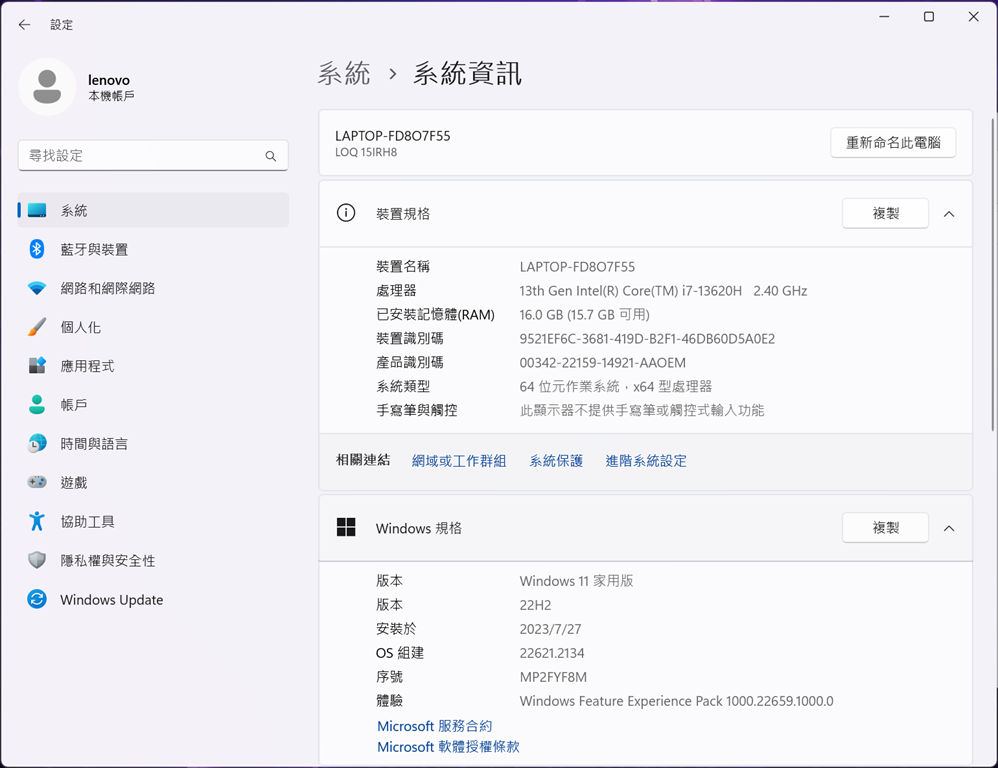Screen dimensions: 998x768
Task: Open 藍牙與裝置 via Bluetooth icon
Action: tap(37, 249)
